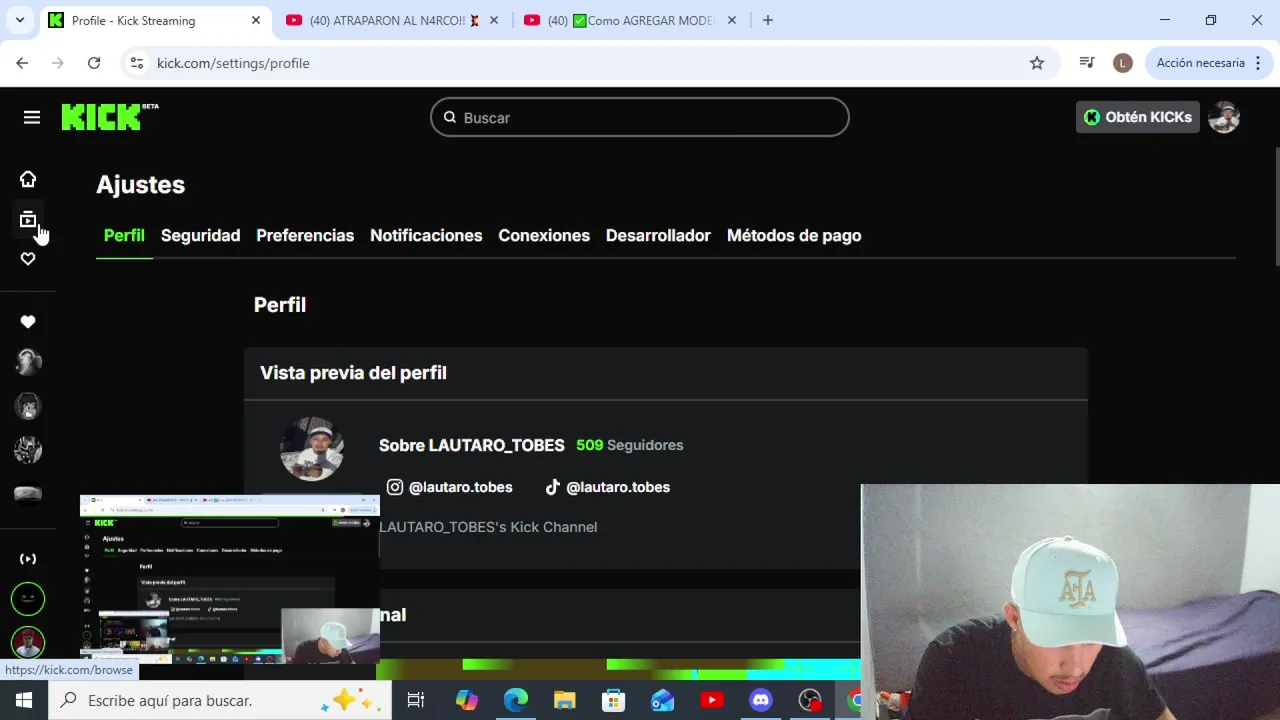Image resolution: width=1280 pixels, height=720 pixels.
Task: Switch to the Preferencias tab
Action: pos(305,236)
